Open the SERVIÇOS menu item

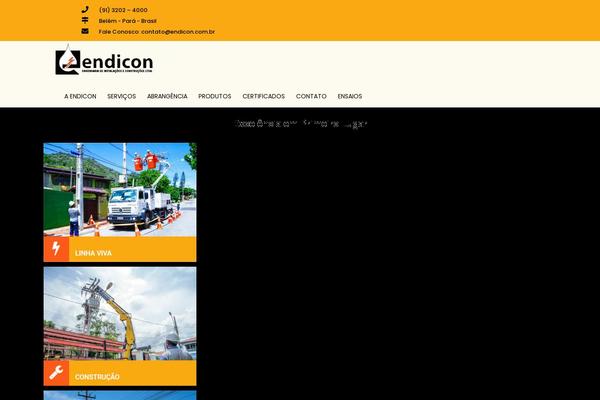pos(121,96)
